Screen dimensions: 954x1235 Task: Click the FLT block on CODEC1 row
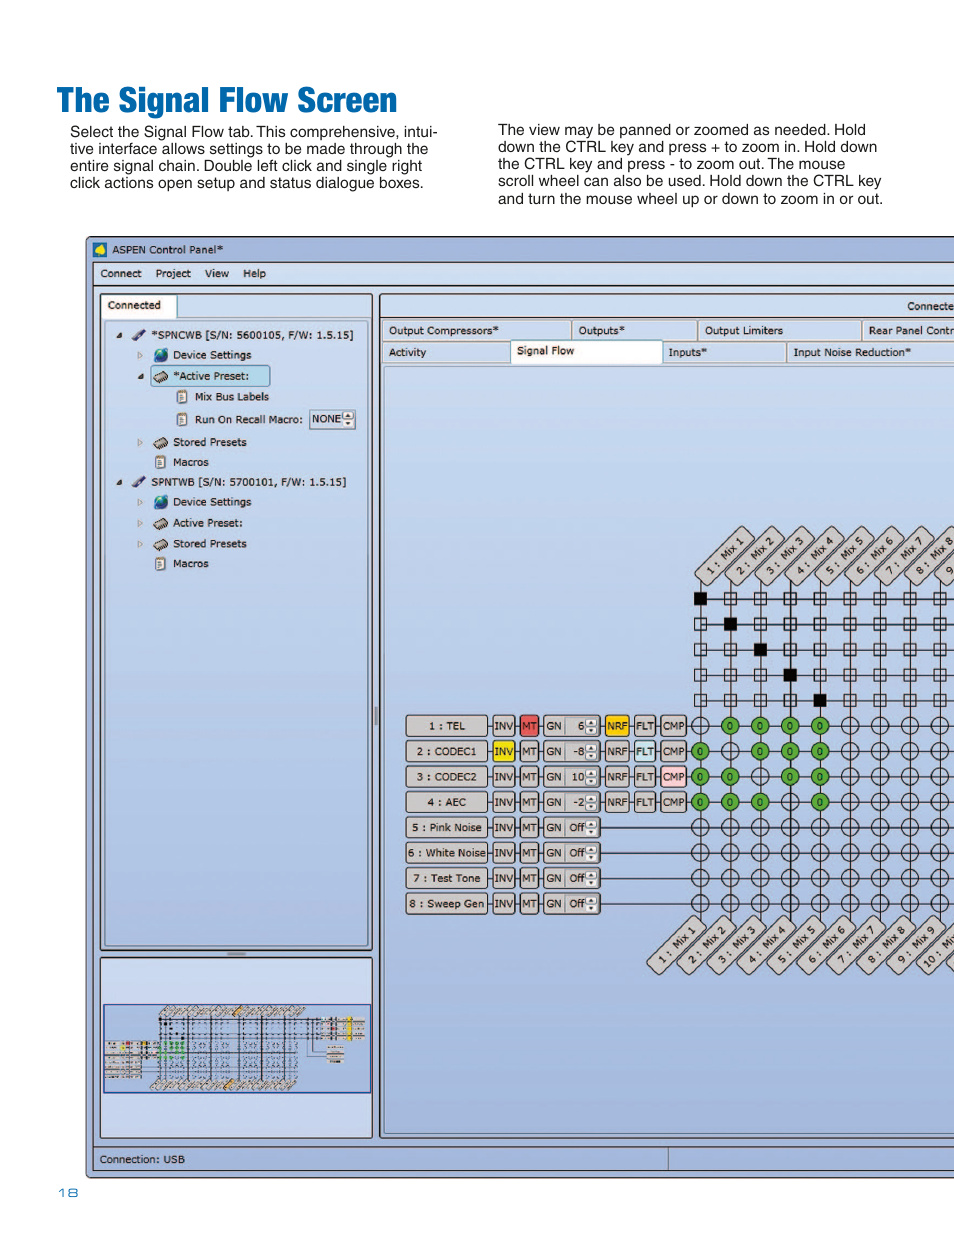(645, 751)
